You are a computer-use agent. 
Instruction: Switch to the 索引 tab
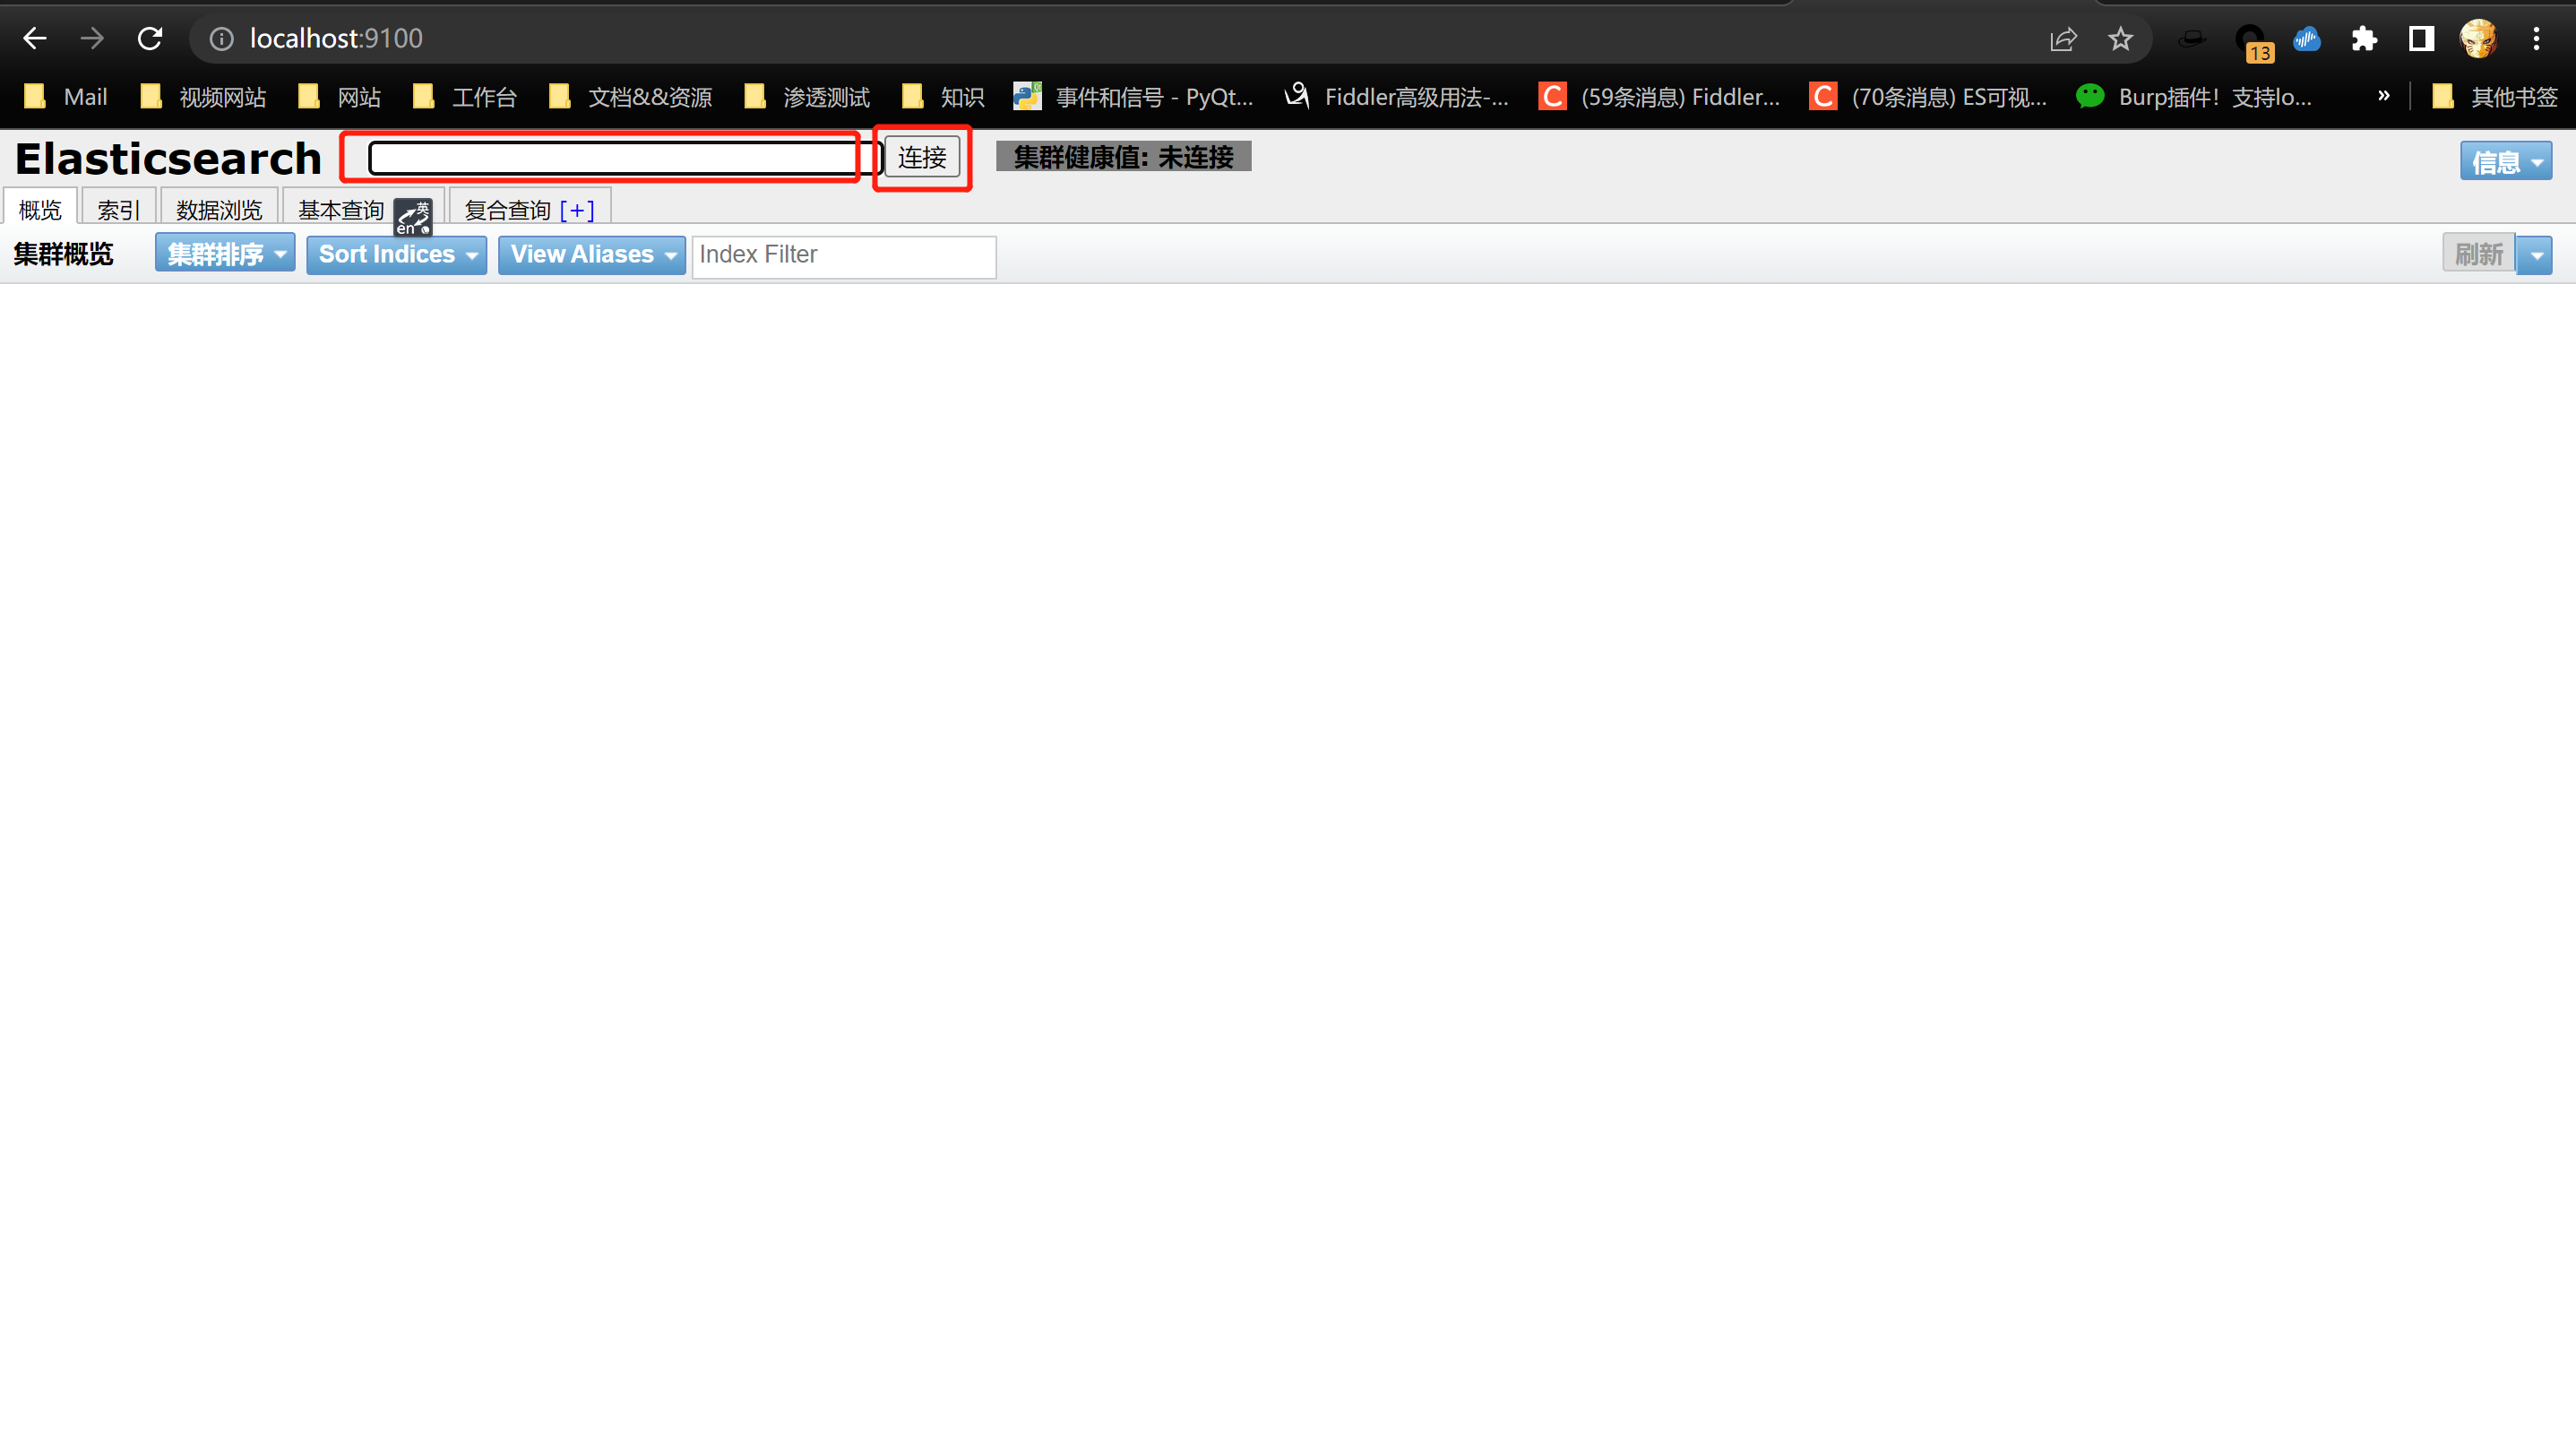pos(118,209)
